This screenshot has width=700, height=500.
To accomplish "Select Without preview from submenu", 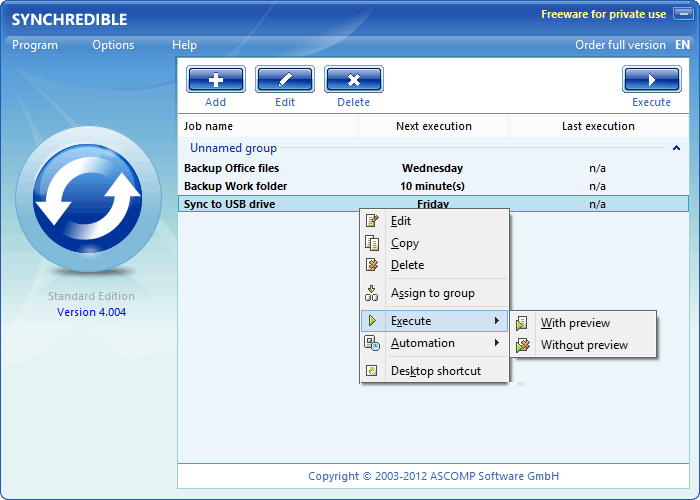I will pos(584,345).
